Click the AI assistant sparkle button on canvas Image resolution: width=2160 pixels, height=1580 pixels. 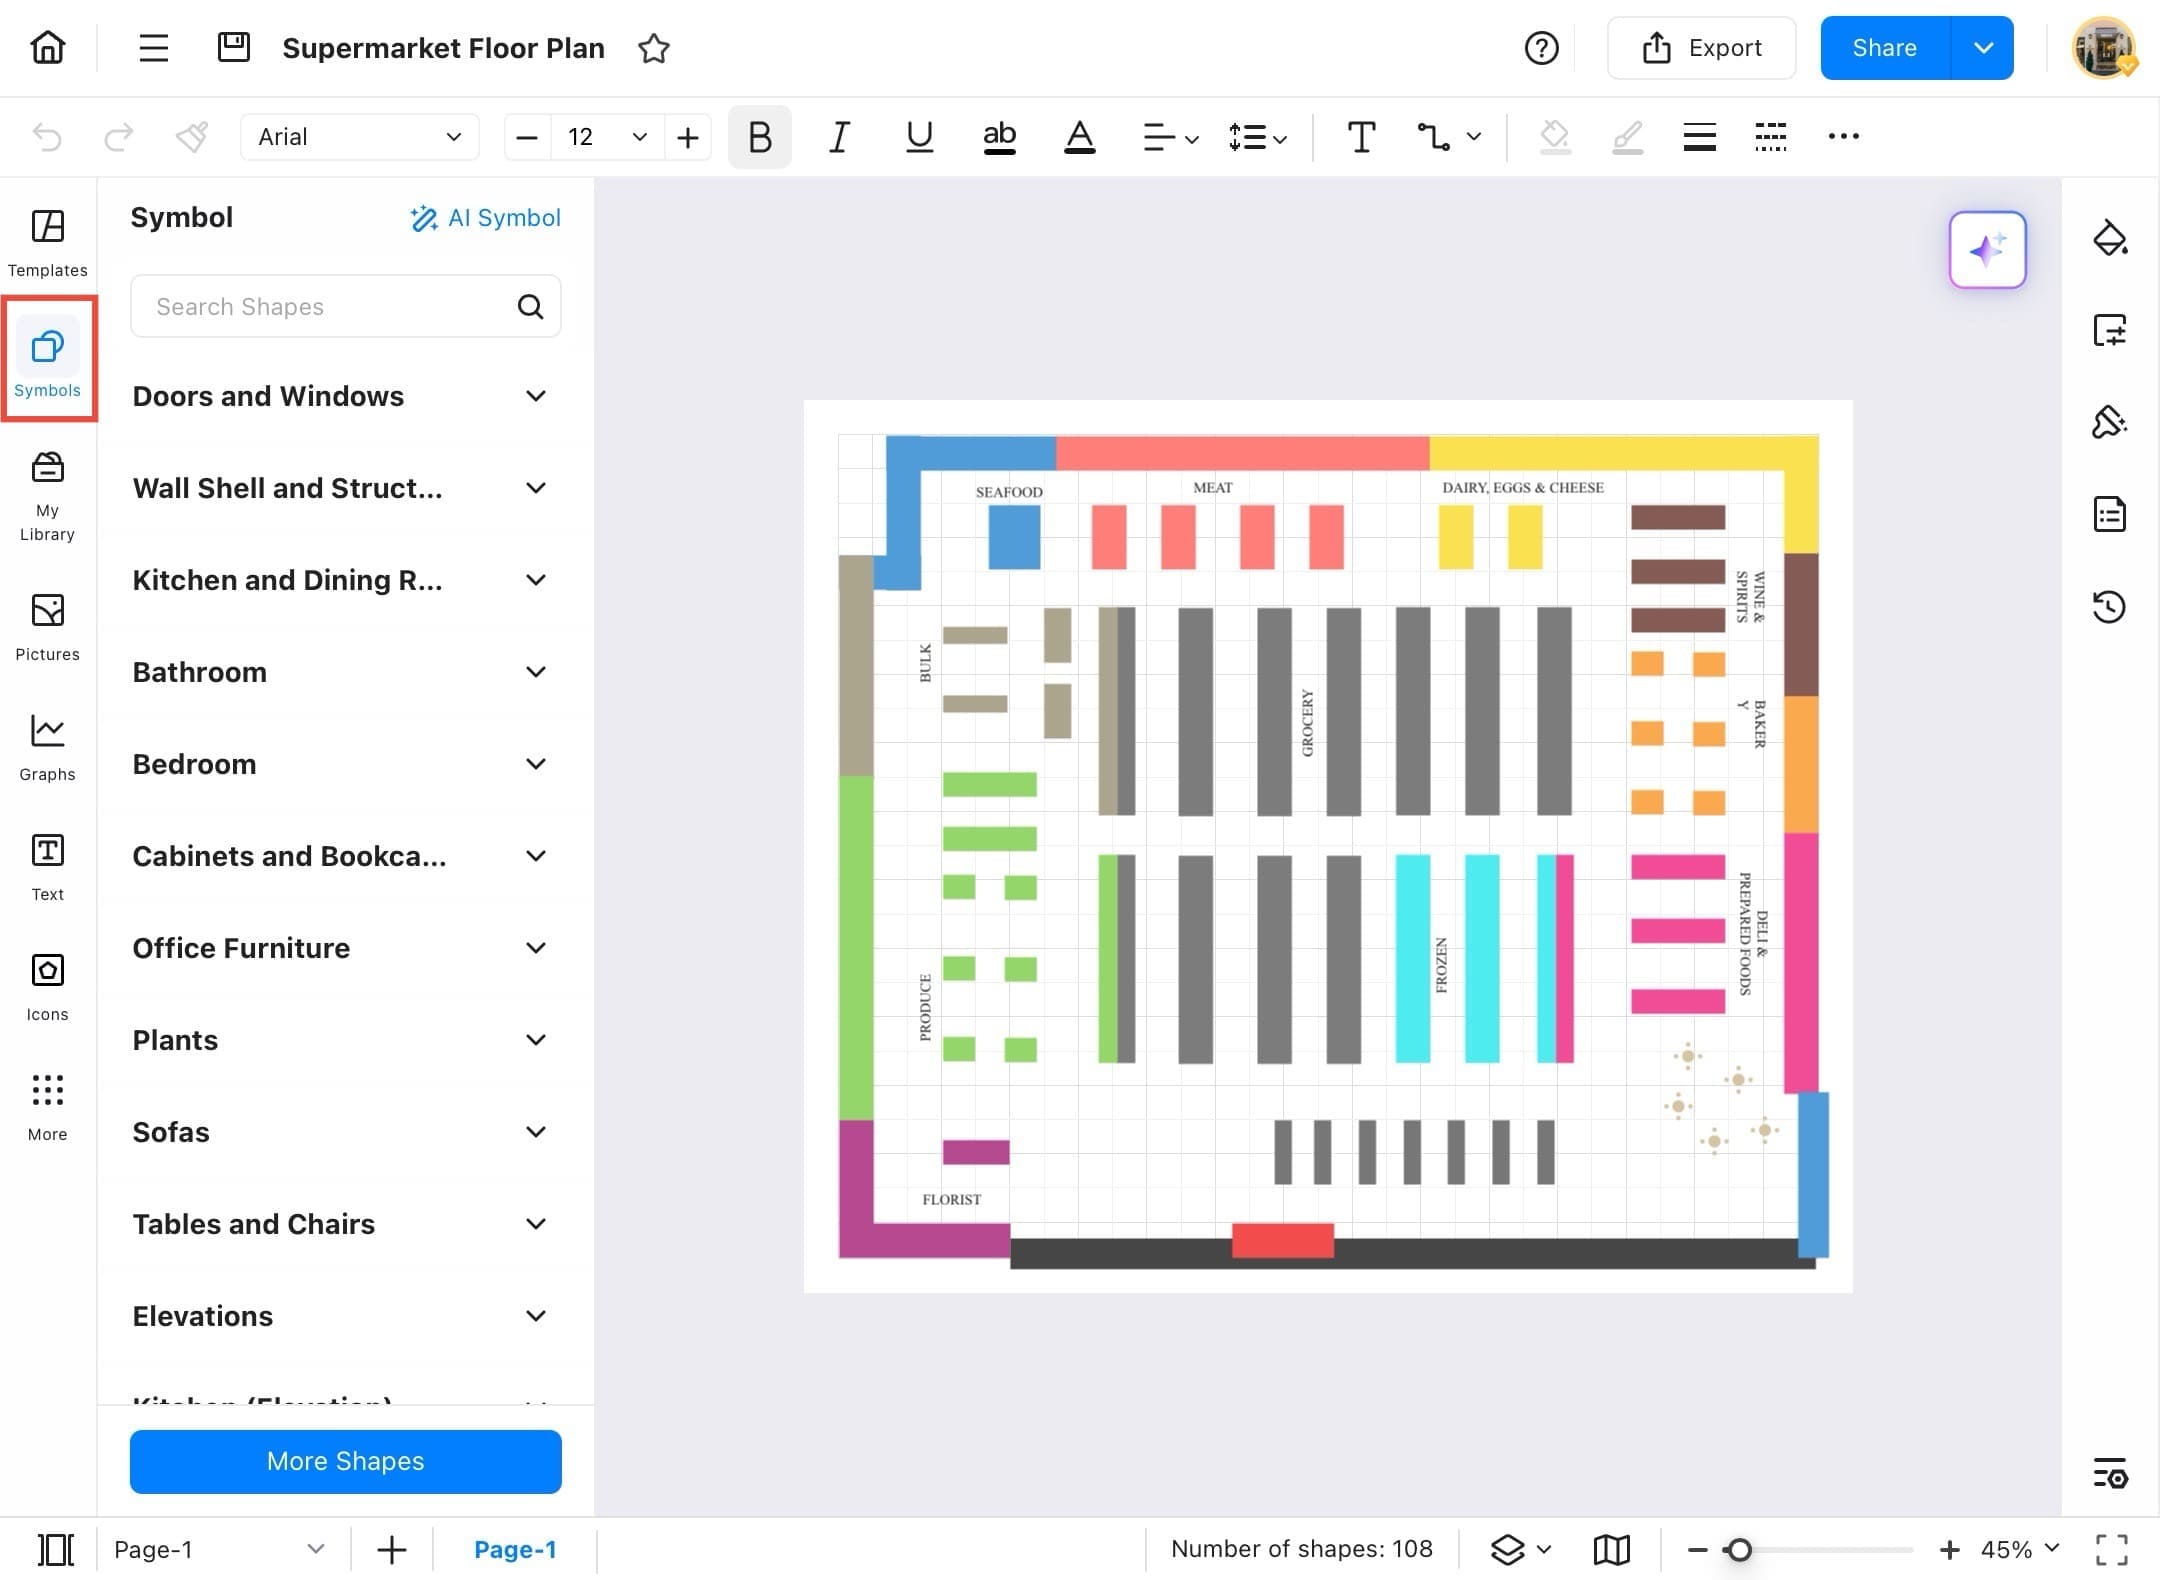[1987, 250]
